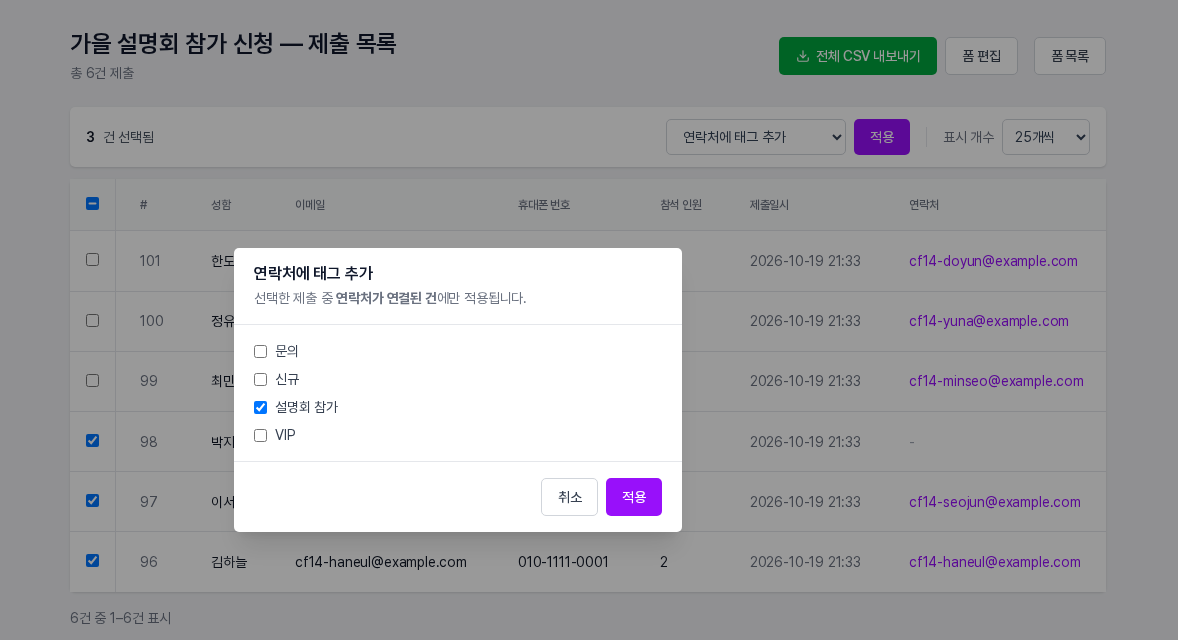Deselect row 97 checkbox
This screenshot has width=1178, height=640.
tap(92, 501)
